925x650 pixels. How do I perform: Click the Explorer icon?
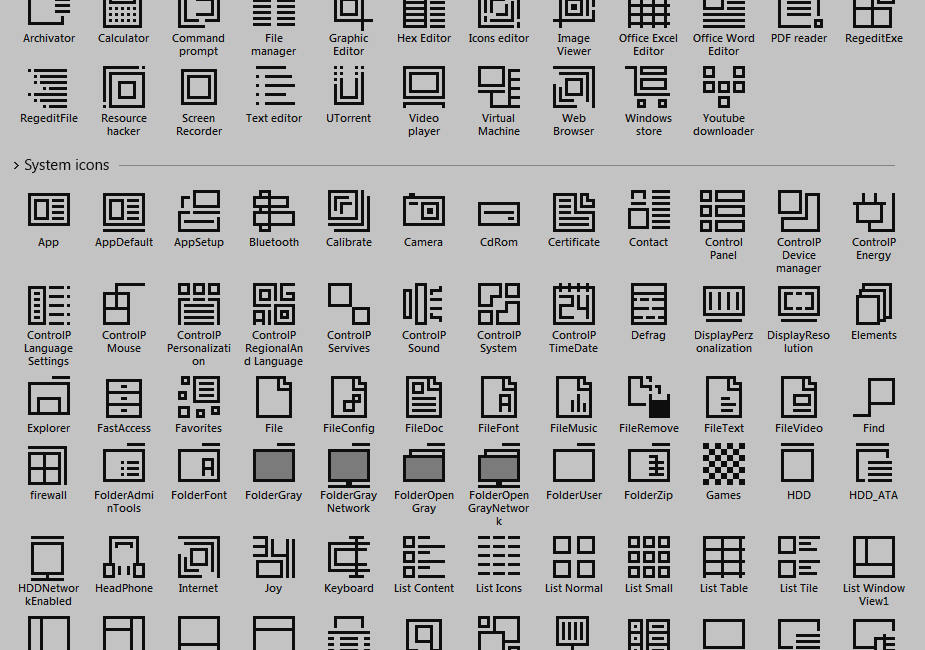click(x=49, y=396)
